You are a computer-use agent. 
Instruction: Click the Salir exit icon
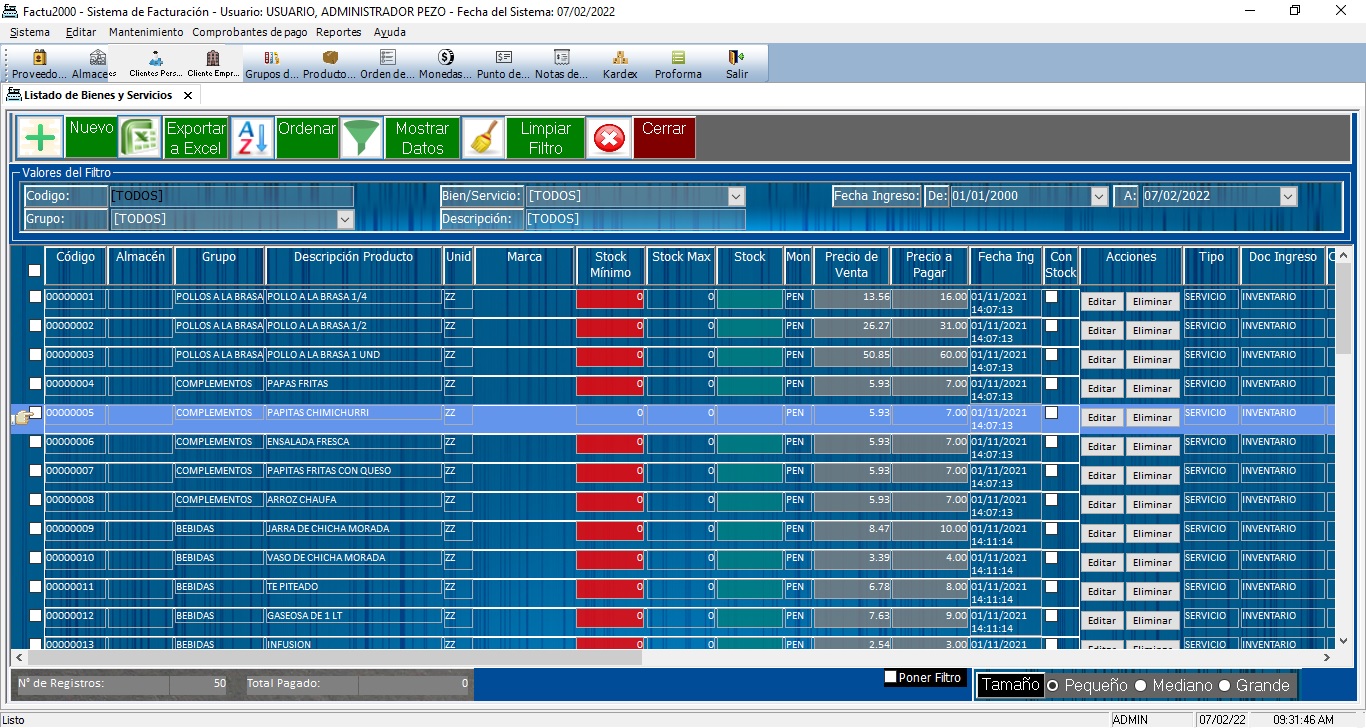point(737,64)
